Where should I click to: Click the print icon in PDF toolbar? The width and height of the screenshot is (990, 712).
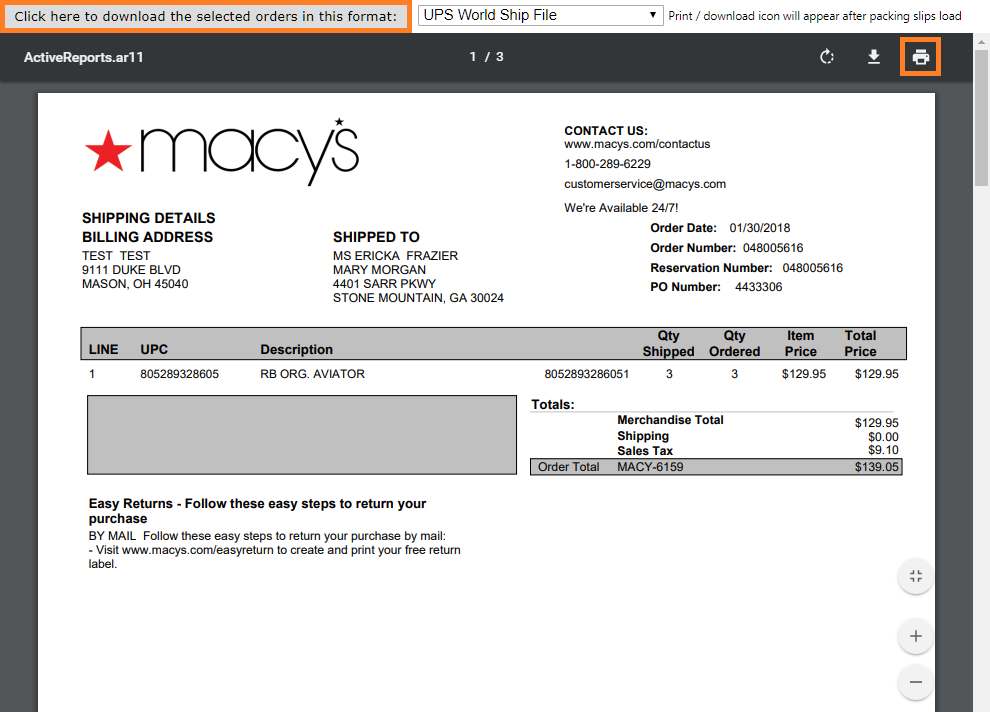pos(921,57)
